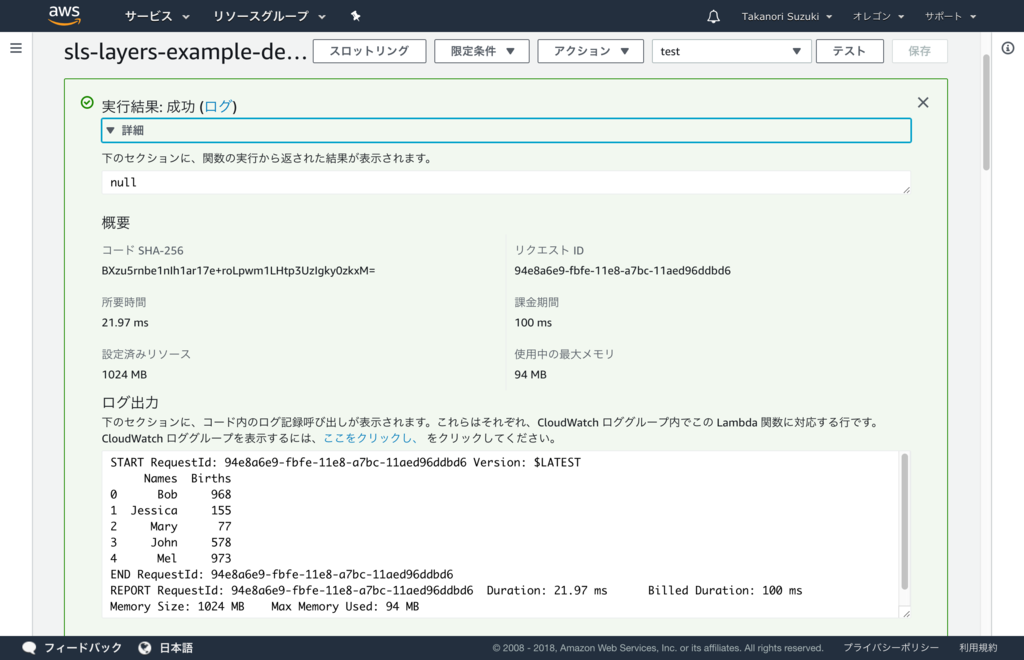Click the log output resize handle
This screenshot has height=660, width=1024.
pos(906,613)
